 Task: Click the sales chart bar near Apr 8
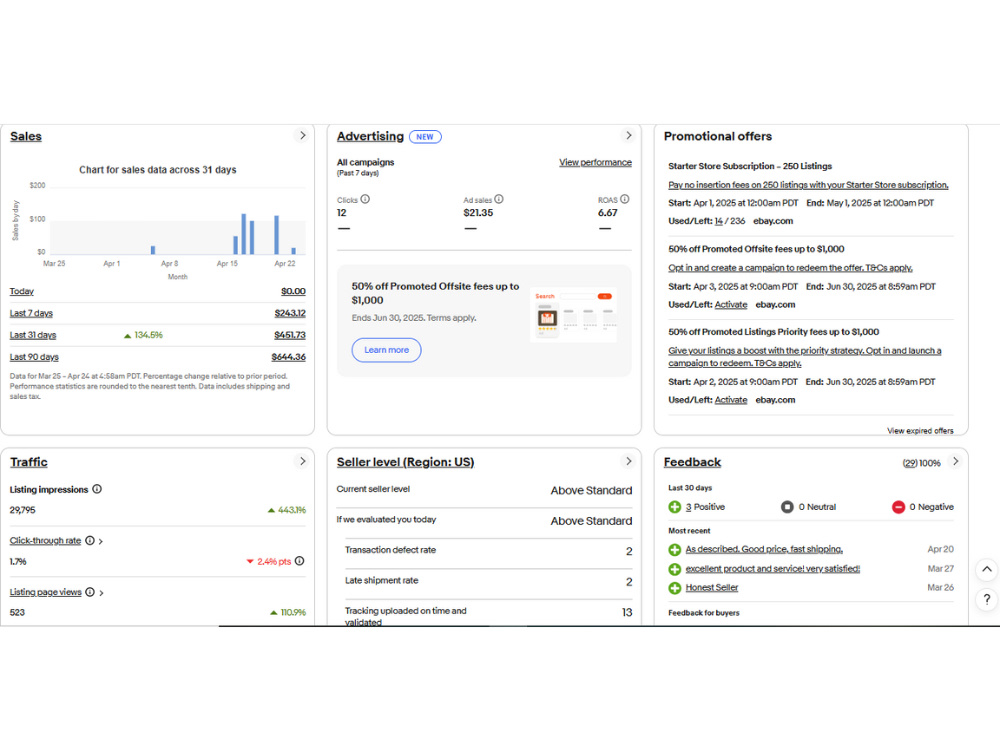[x=153, y=250]
